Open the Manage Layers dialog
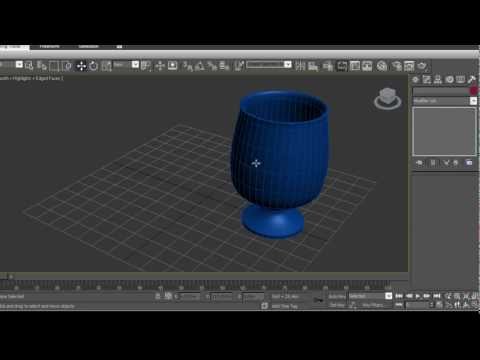Image resolution: width=480 pixels, height=360 pixels. coord(328,66)
